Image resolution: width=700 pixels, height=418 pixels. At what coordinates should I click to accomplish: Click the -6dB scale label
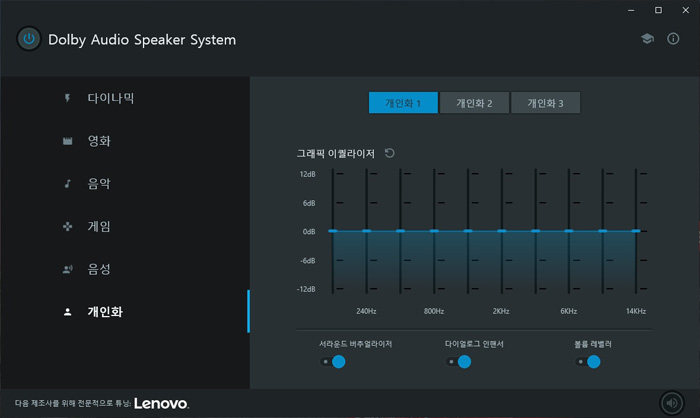[308, 261]
